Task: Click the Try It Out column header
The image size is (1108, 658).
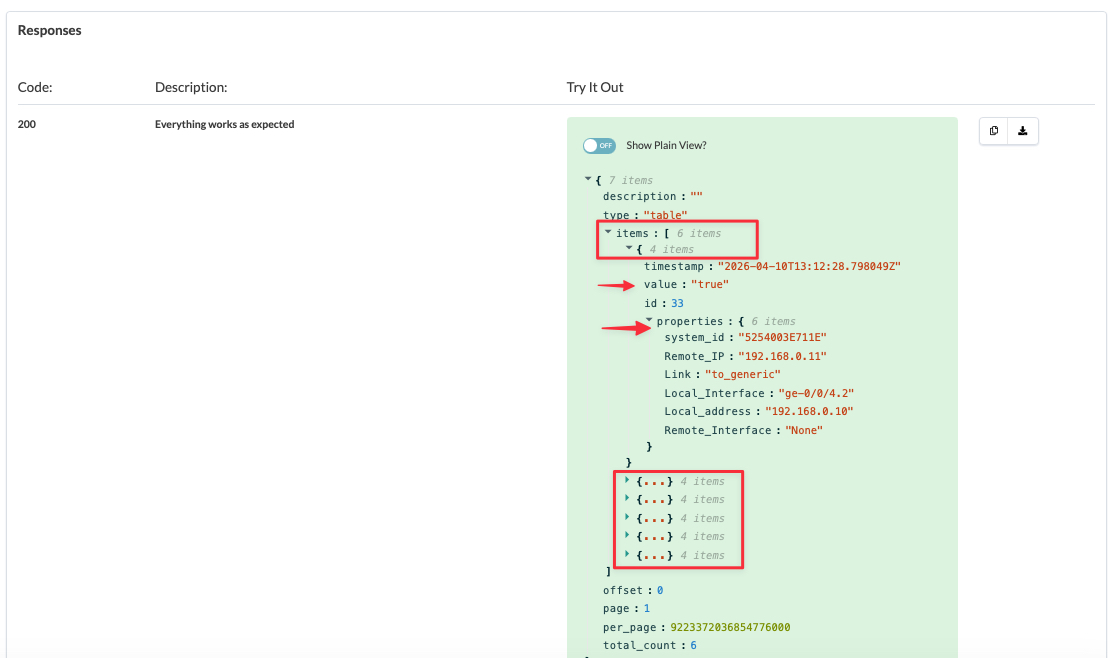Action: click(595, 87)
